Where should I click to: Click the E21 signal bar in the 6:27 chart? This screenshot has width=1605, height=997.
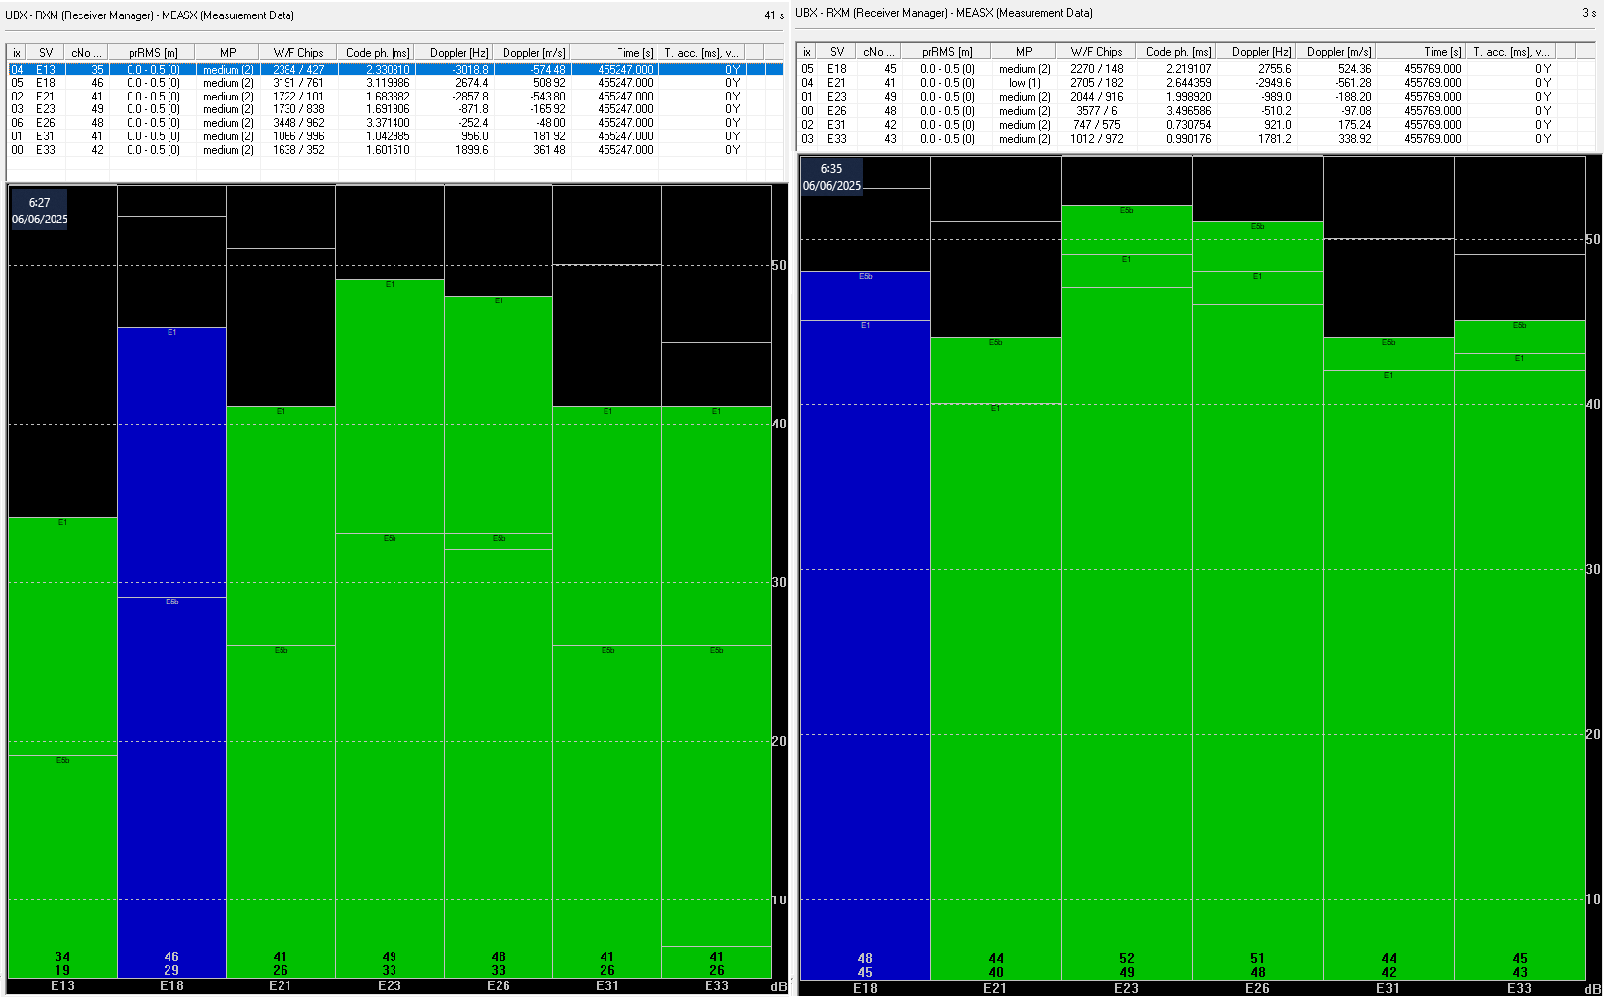click(281, 692)
